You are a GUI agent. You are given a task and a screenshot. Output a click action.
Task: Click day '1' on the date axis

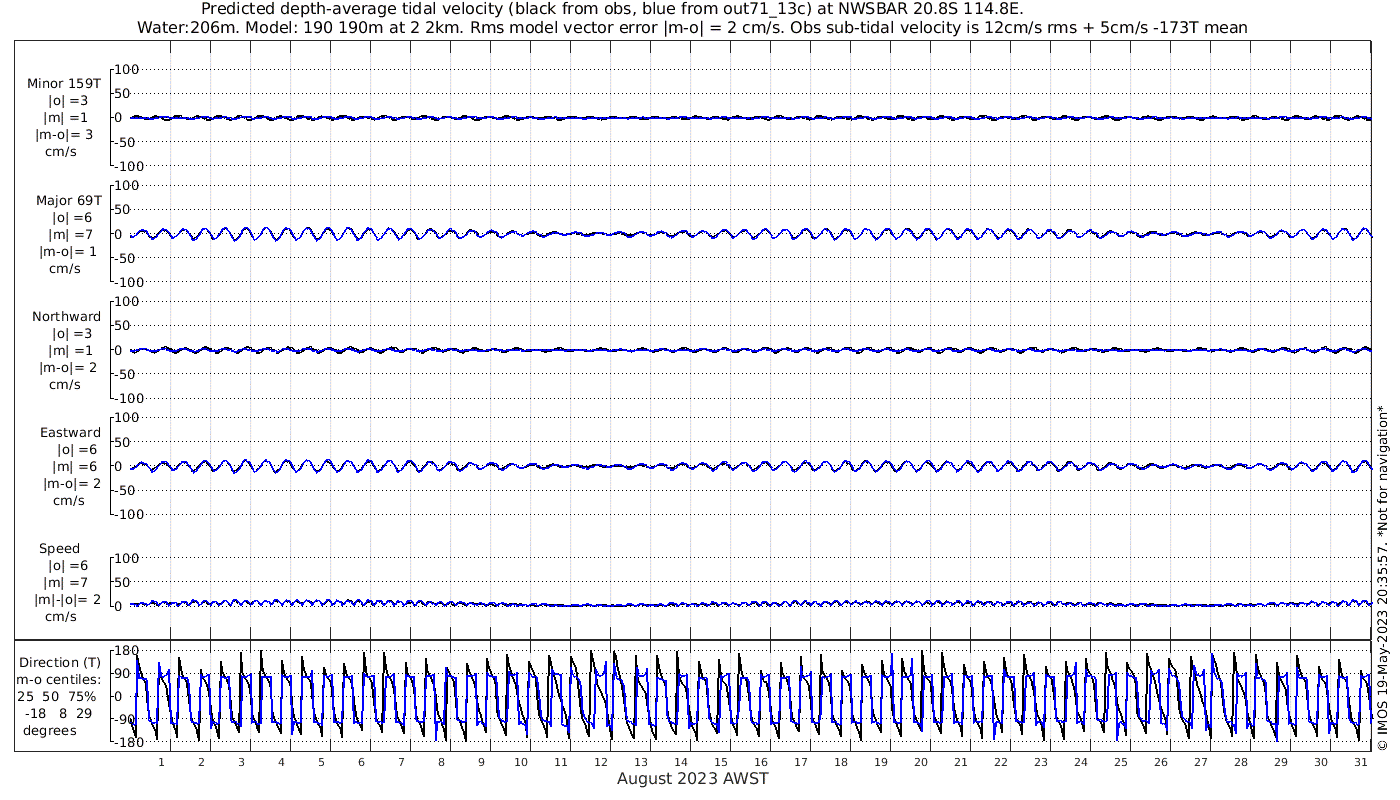pyautogui.click(x=161, y=762)
